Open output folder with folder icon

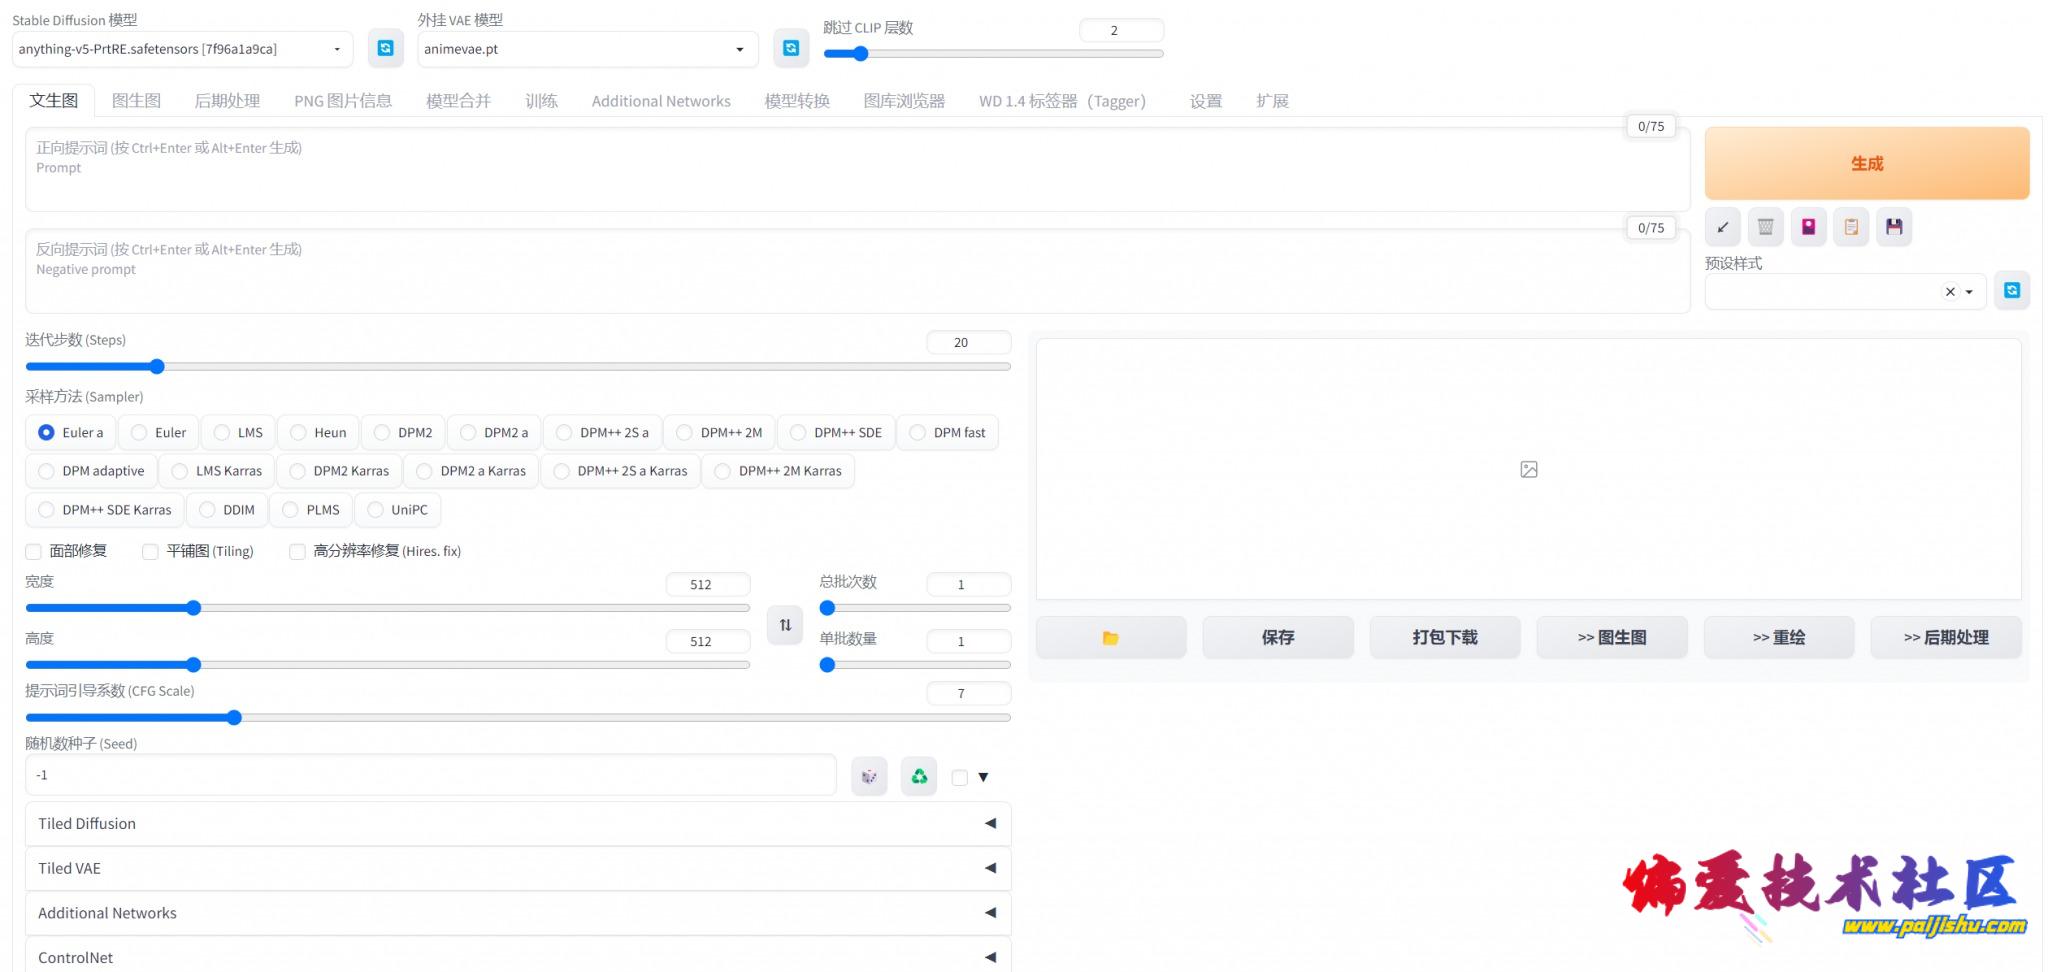(1111, 638)
